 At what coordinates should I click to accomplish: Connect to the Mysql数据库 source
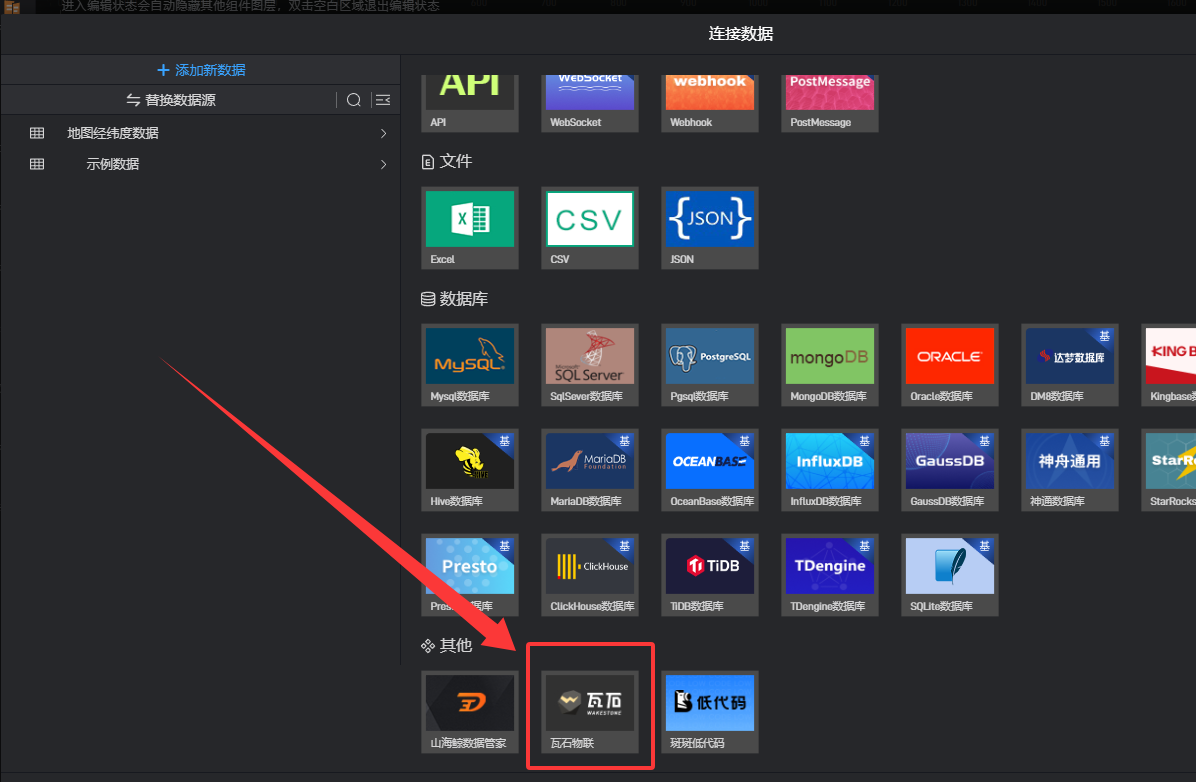point(469,365)
